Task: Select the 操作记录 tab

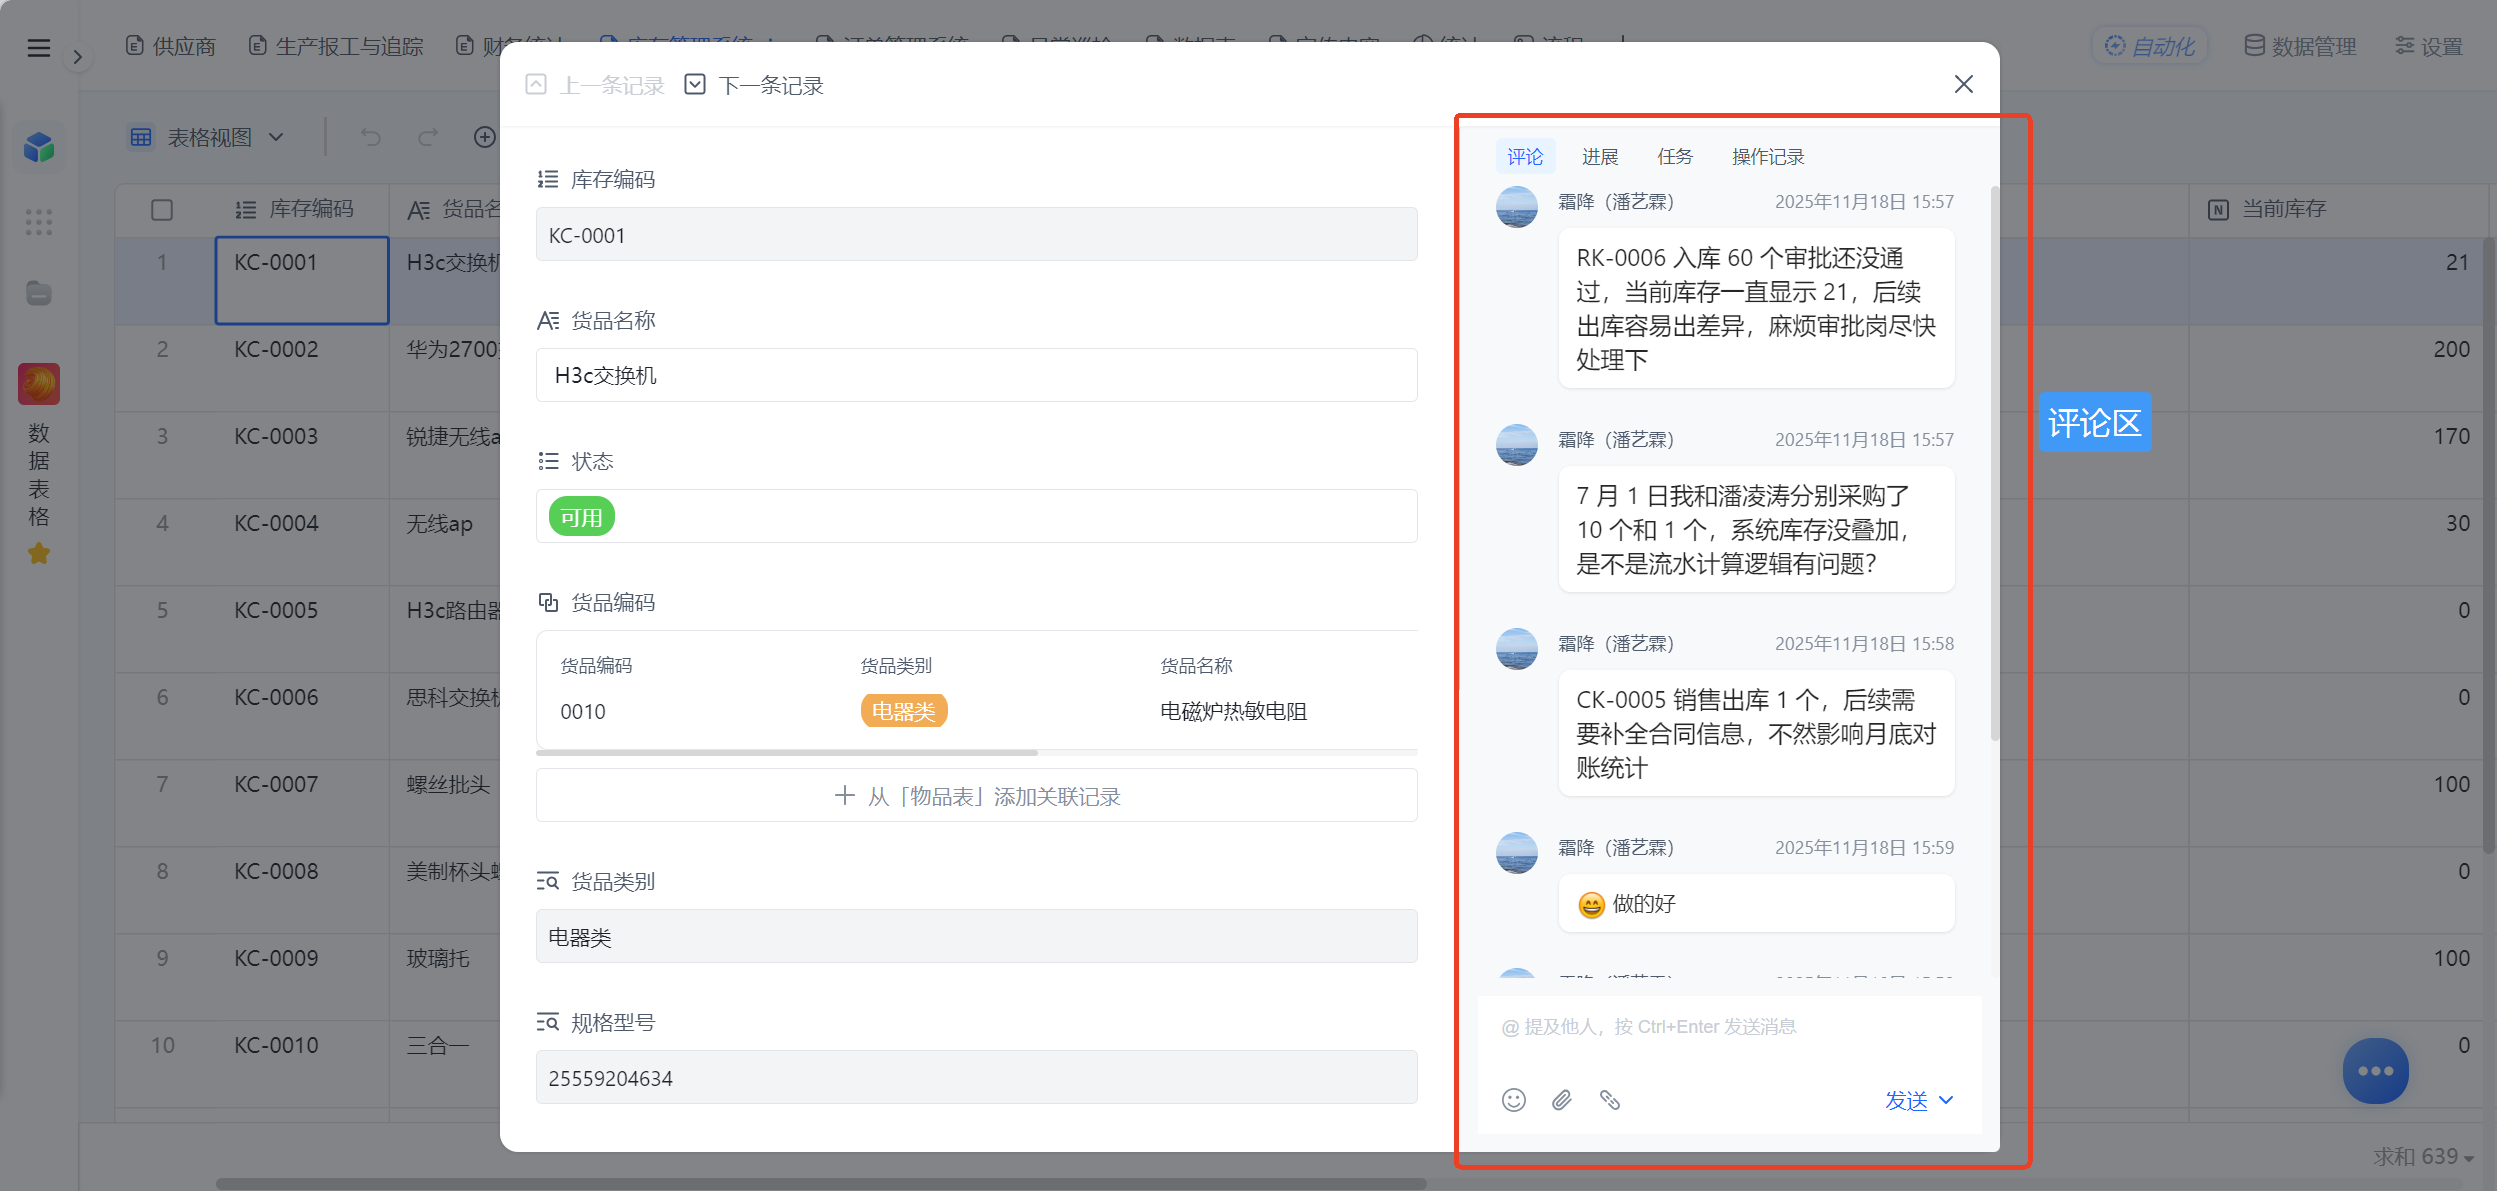Action: (1768, 156)
